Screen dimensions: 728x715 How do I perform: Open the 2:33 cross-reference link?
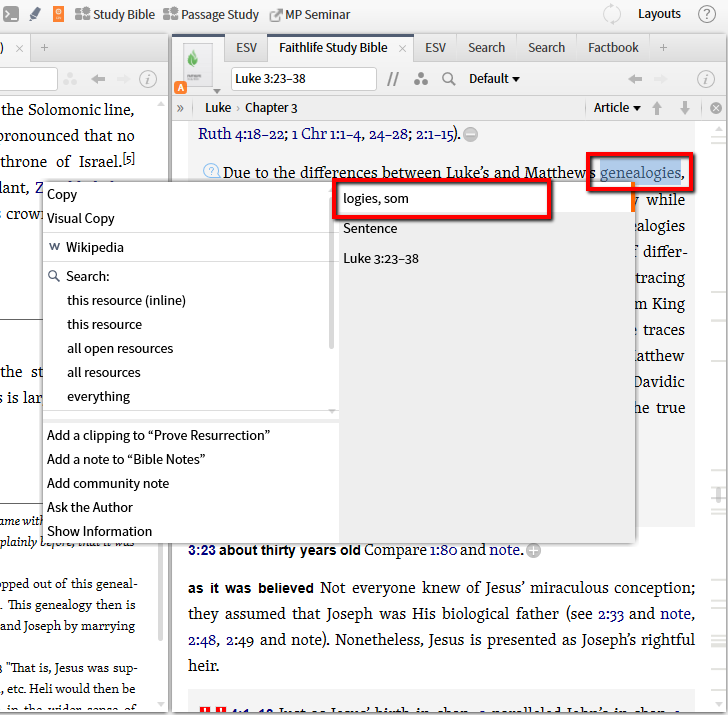tap(611, 614)
